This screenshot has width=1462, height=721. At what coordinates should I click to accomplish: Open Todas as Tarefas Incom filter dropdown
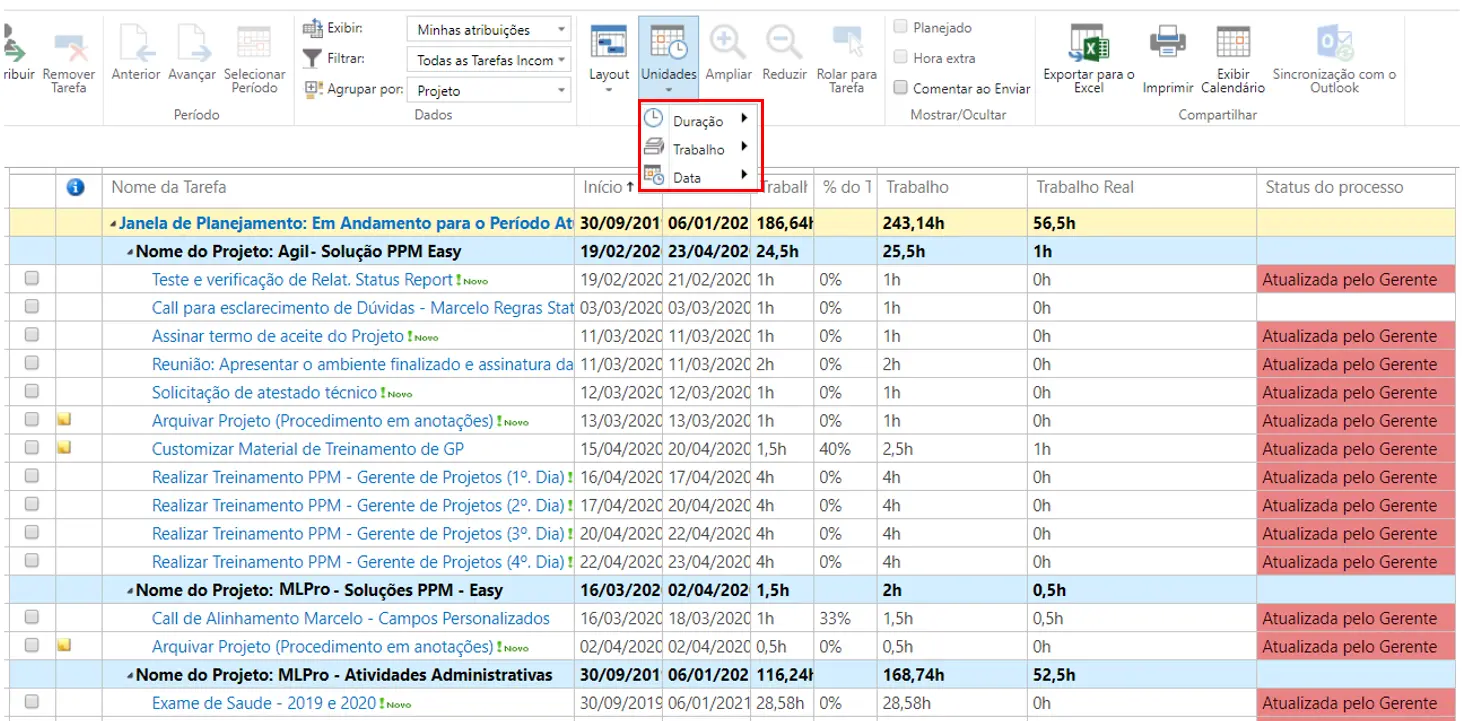click(489, 60)
